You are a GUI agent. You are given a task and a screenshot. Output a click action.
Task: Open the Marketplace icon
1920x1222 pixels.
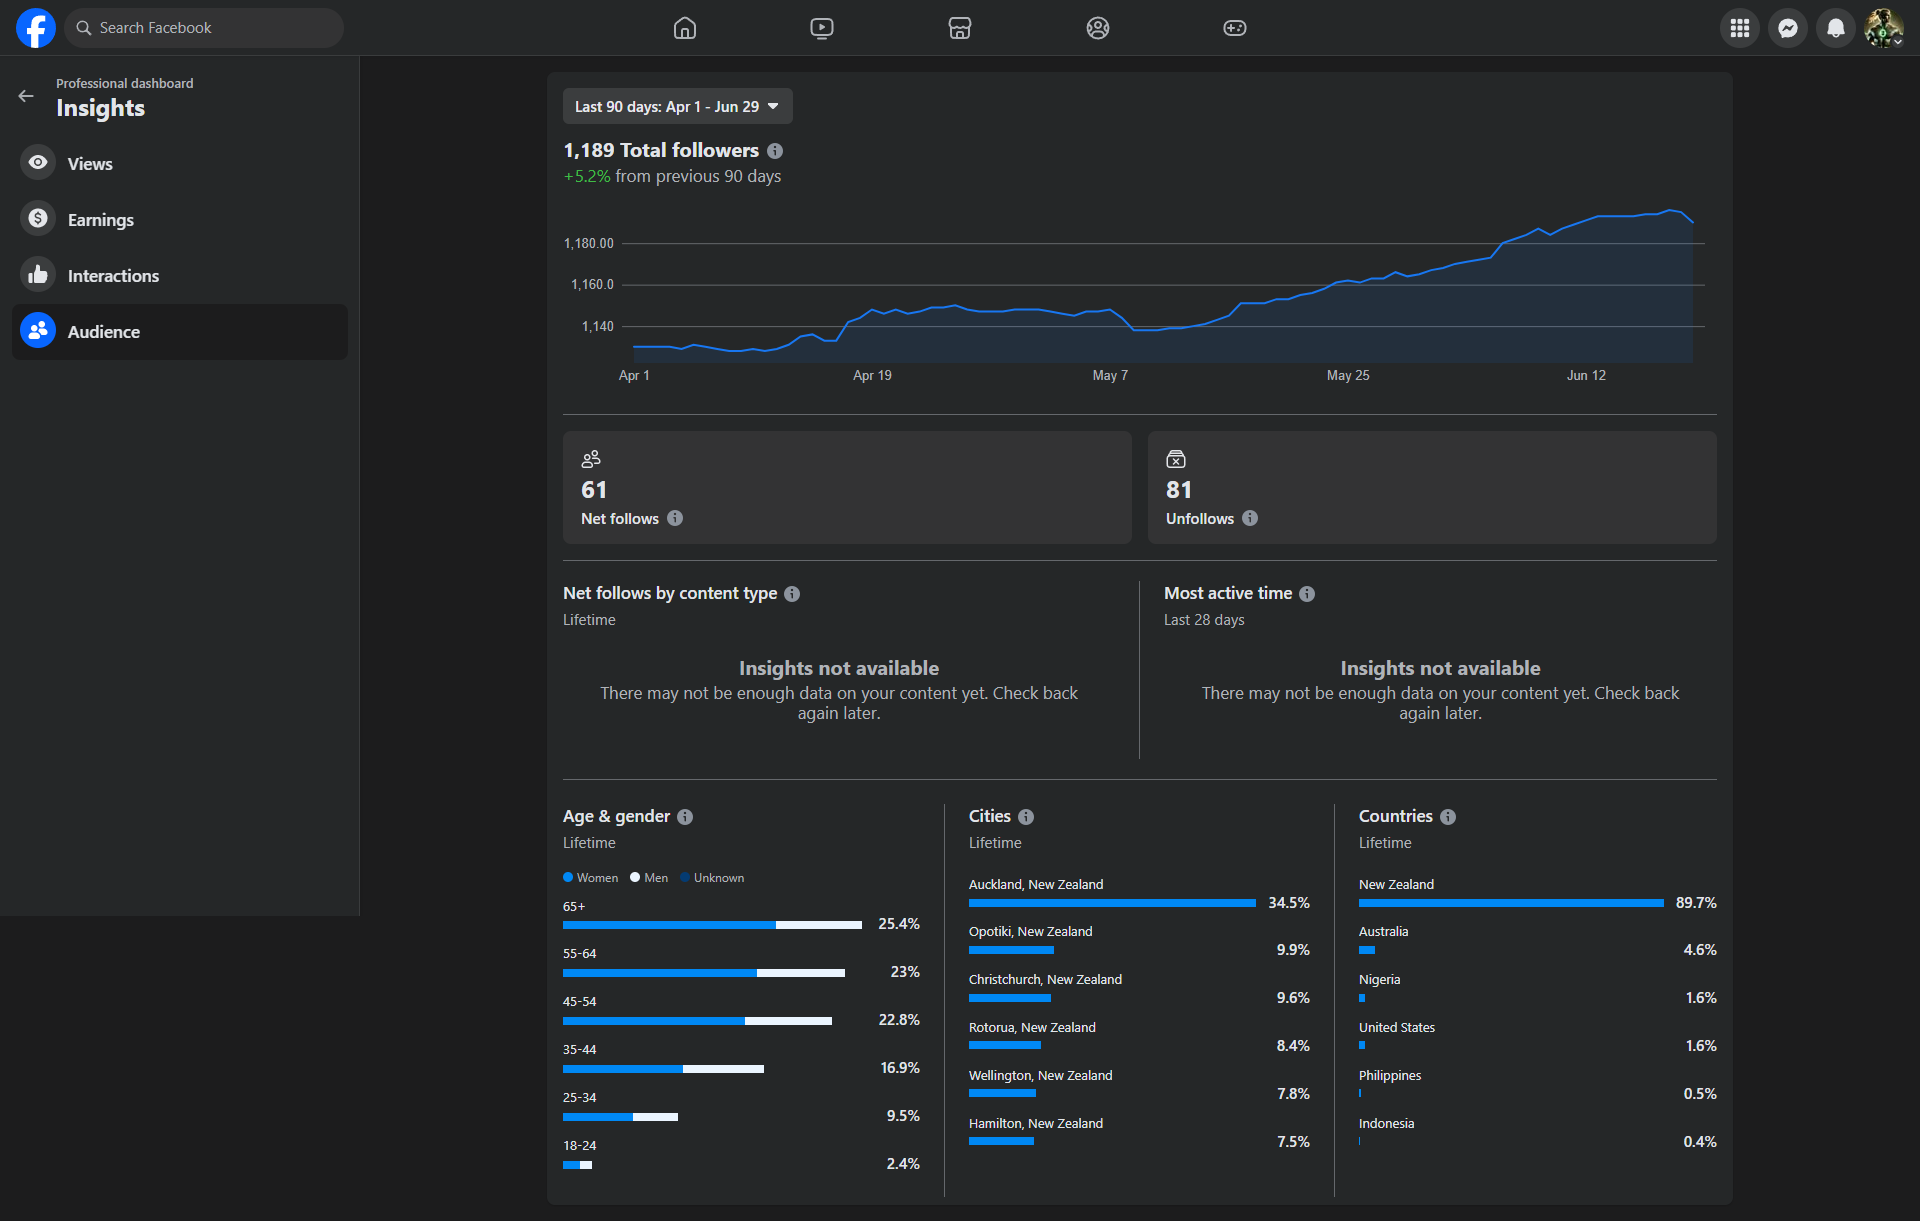coord(960,28)
